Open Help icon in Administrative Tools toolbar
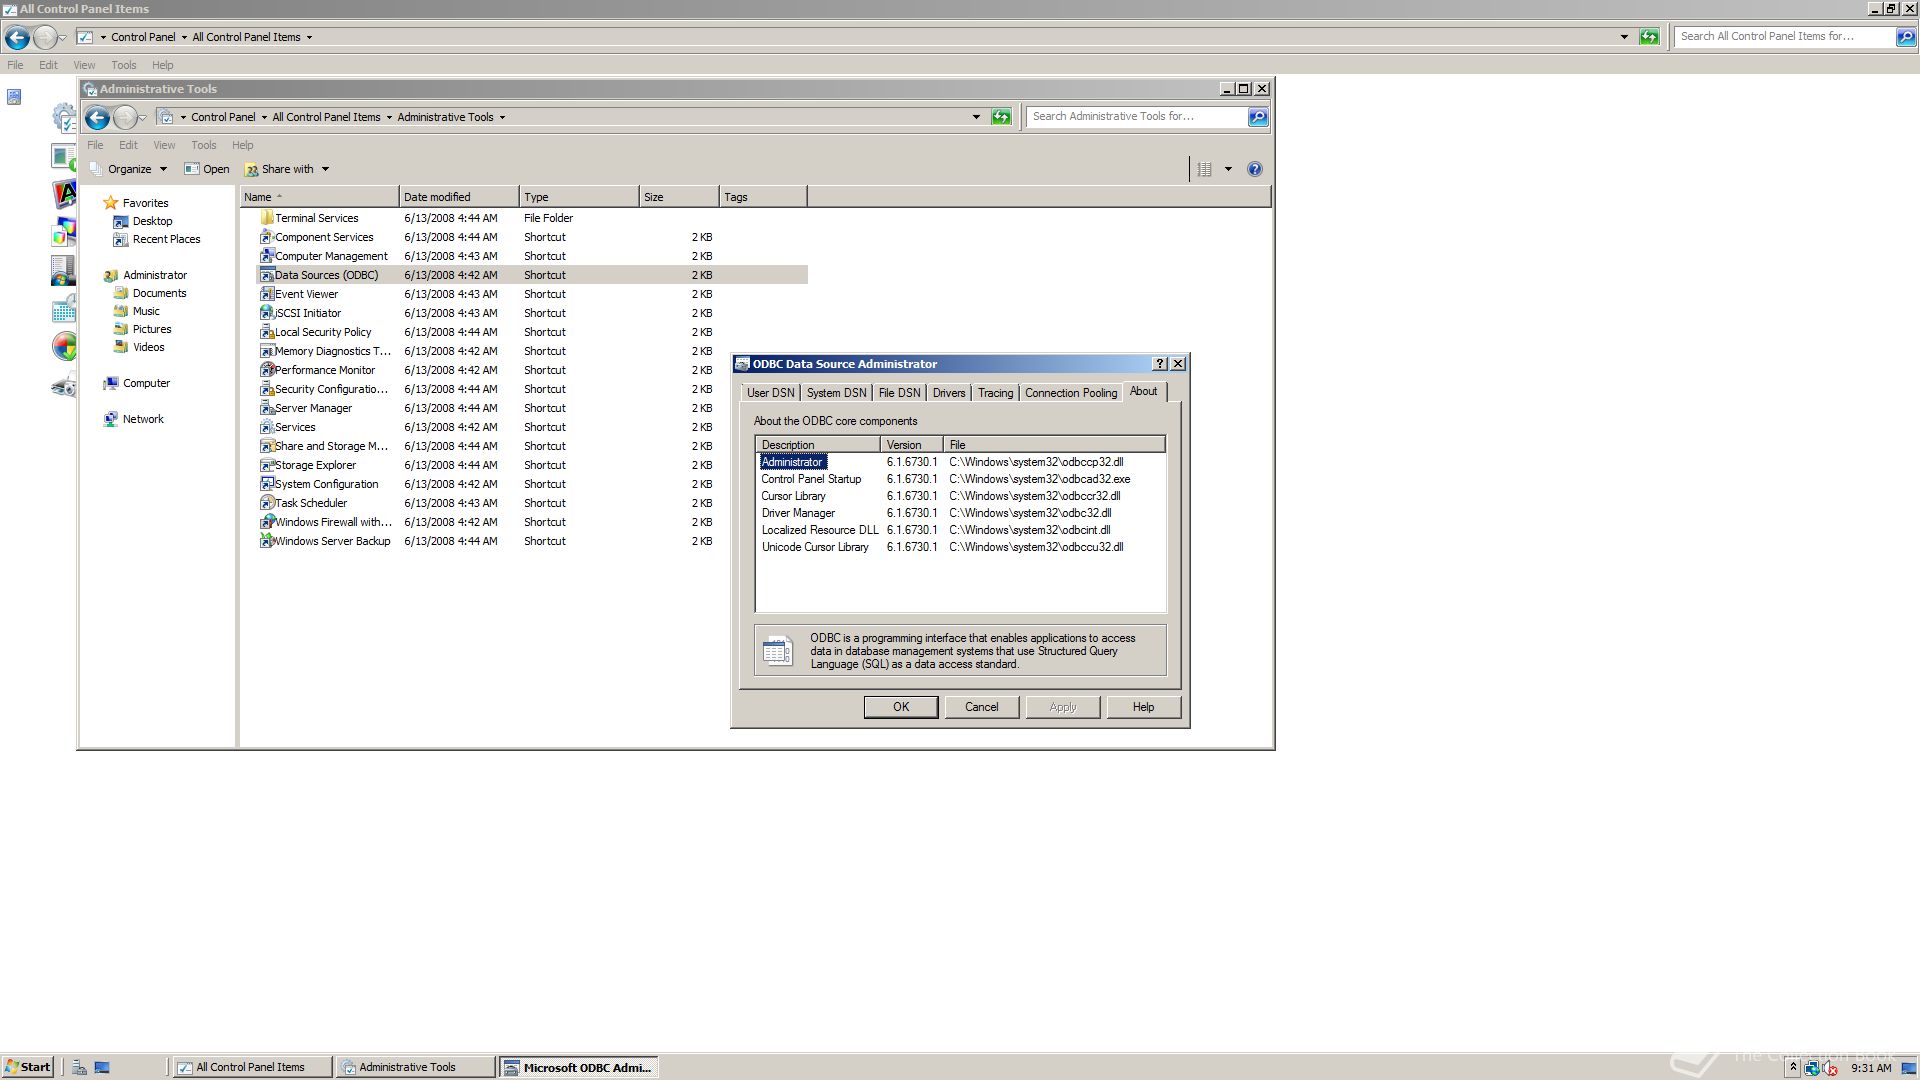This screenshot has height=1080, width=1920. click(1255, 169)
